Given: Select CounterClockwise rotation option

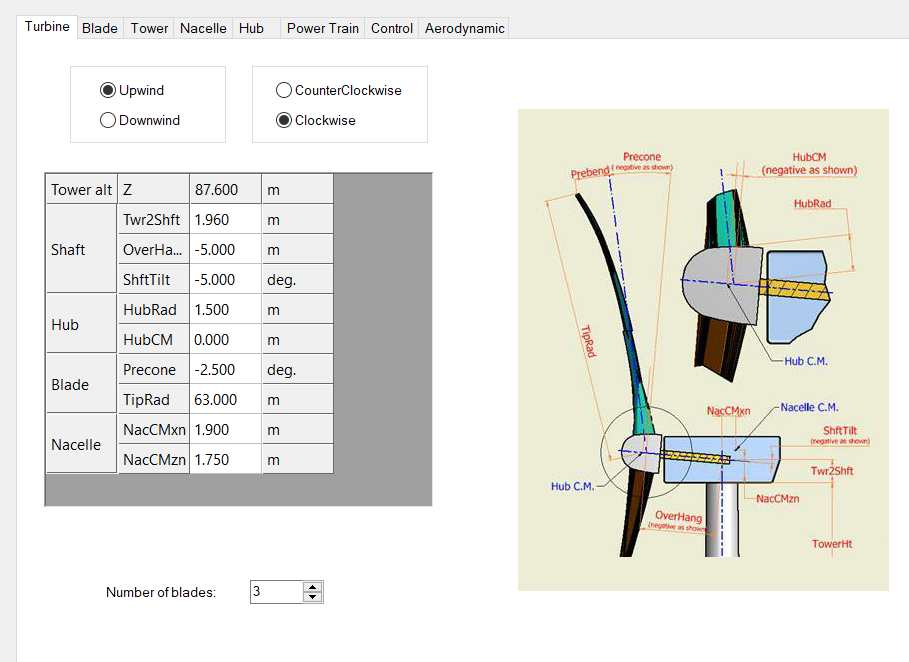Looking at the screenshot, I should [x=284, y=90].
